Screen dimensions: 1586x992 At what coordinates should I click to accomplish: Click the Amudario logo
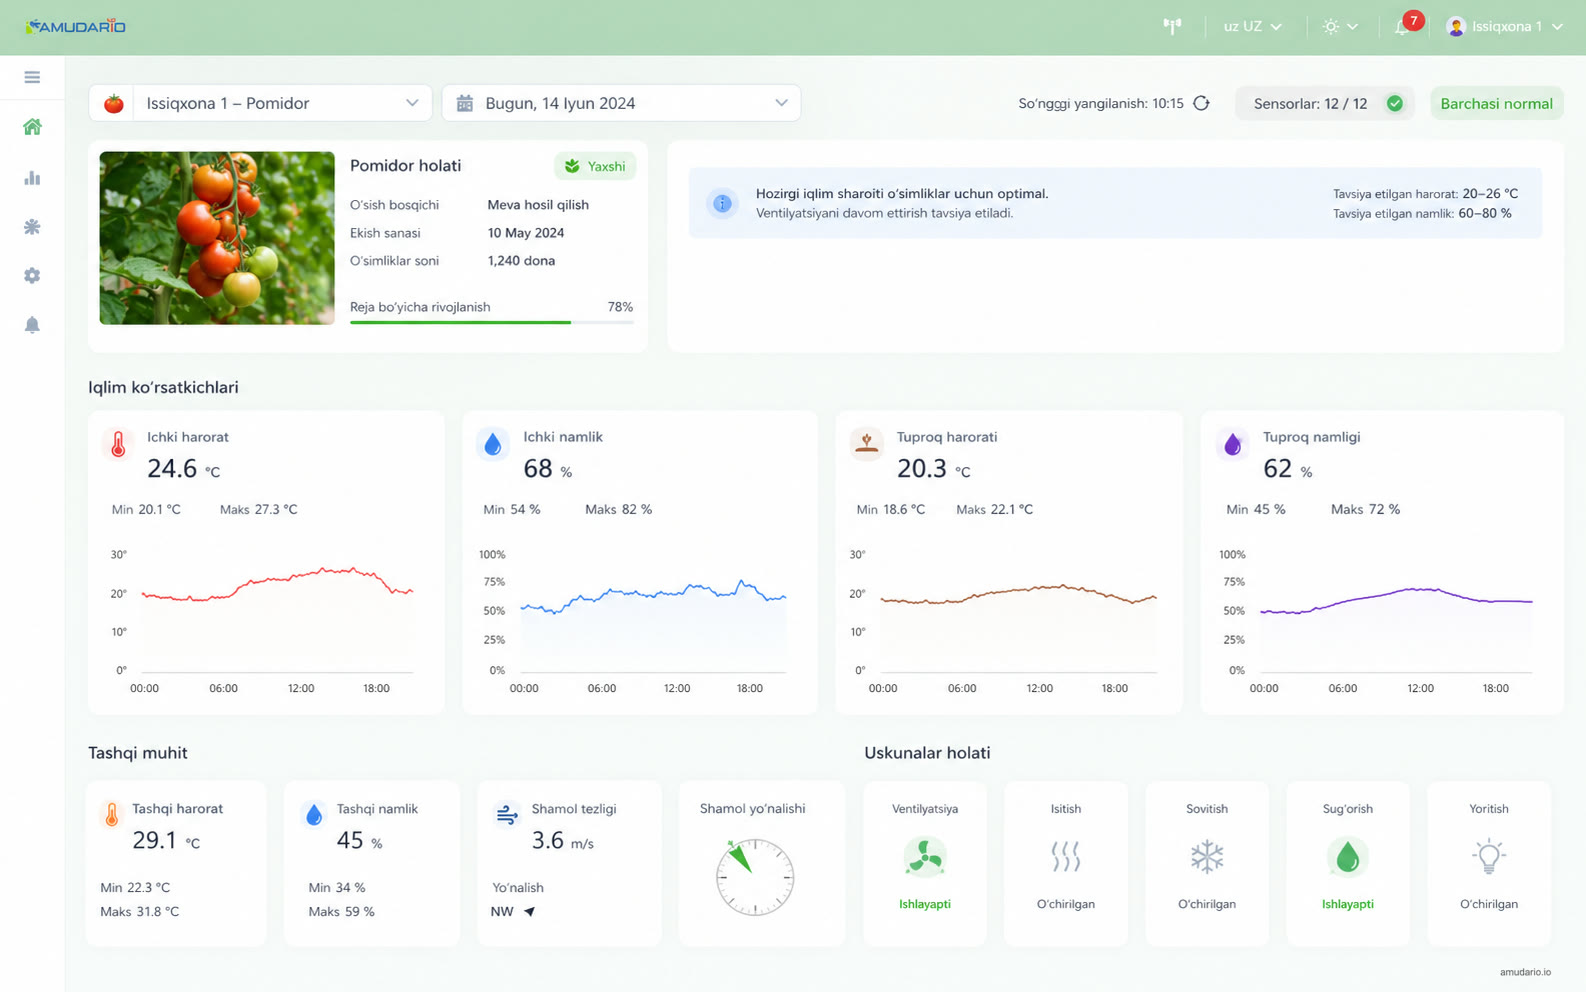tap(75, 26)
